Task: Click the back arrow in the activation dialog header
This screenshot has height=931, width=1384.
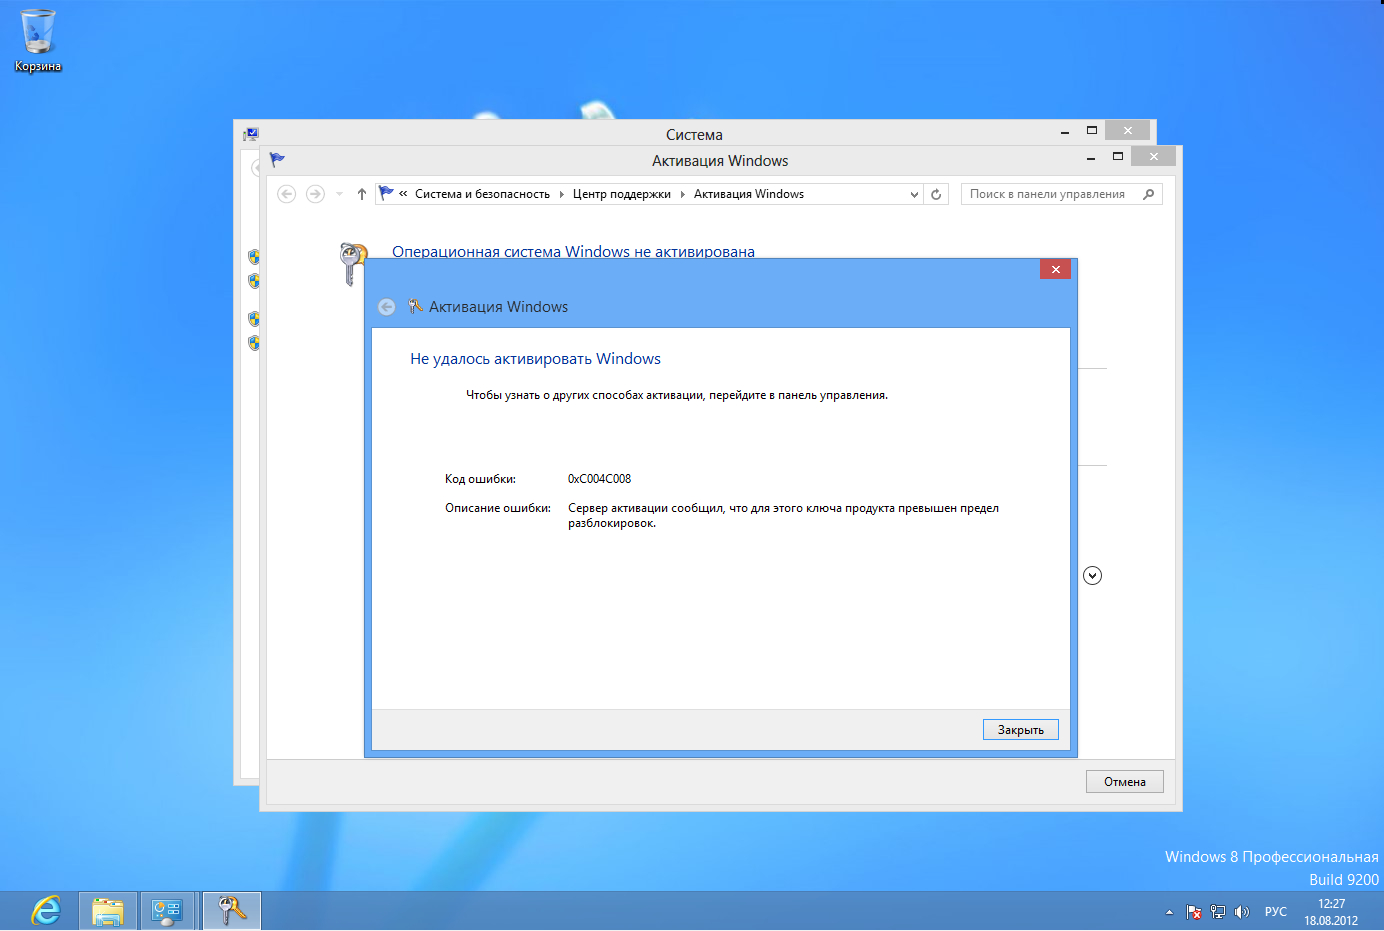Action: pyautogui.click(x=387, y=307)
